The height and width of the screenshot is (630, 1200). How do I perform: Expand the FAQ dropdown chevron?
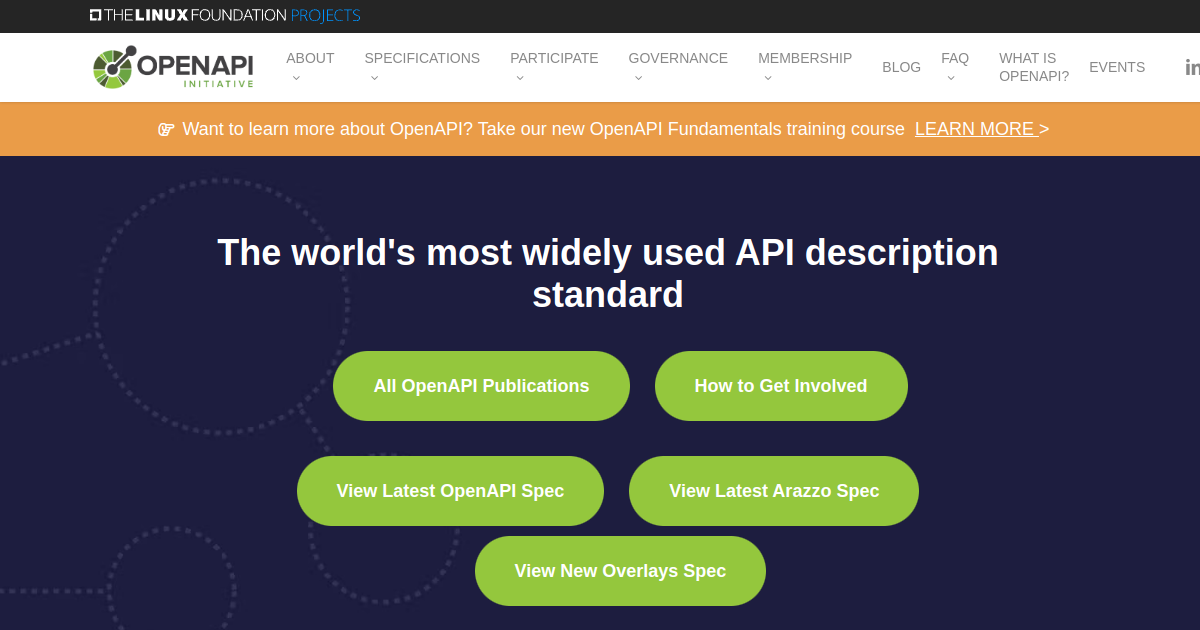coord(951,78)
